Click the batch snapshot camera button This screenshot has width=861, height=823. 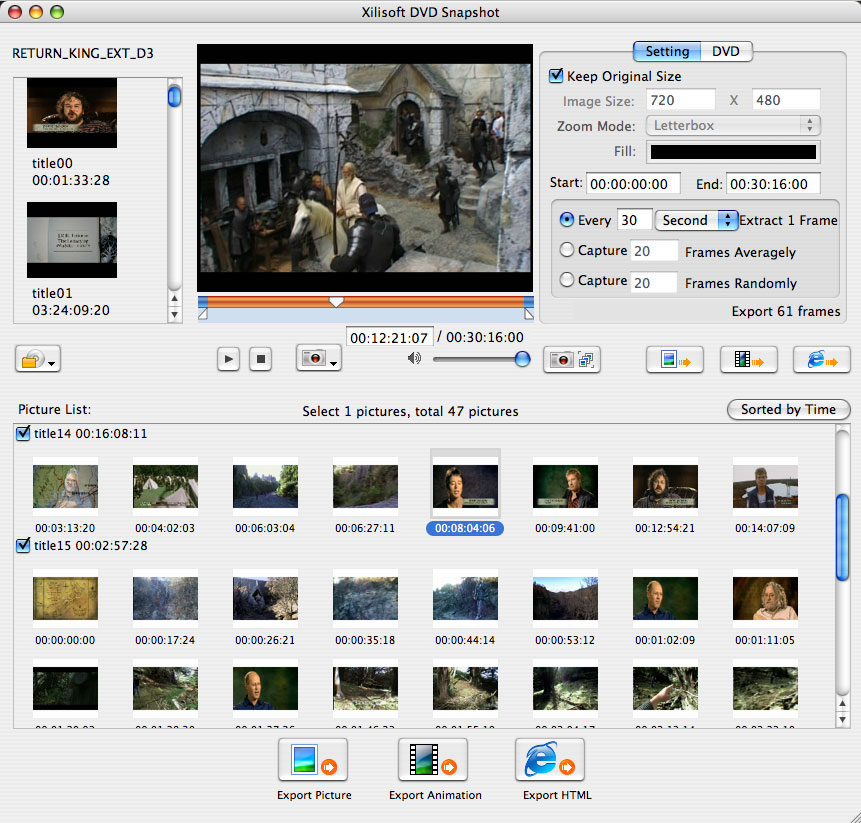pyautogui.click(x=572, y=359)
